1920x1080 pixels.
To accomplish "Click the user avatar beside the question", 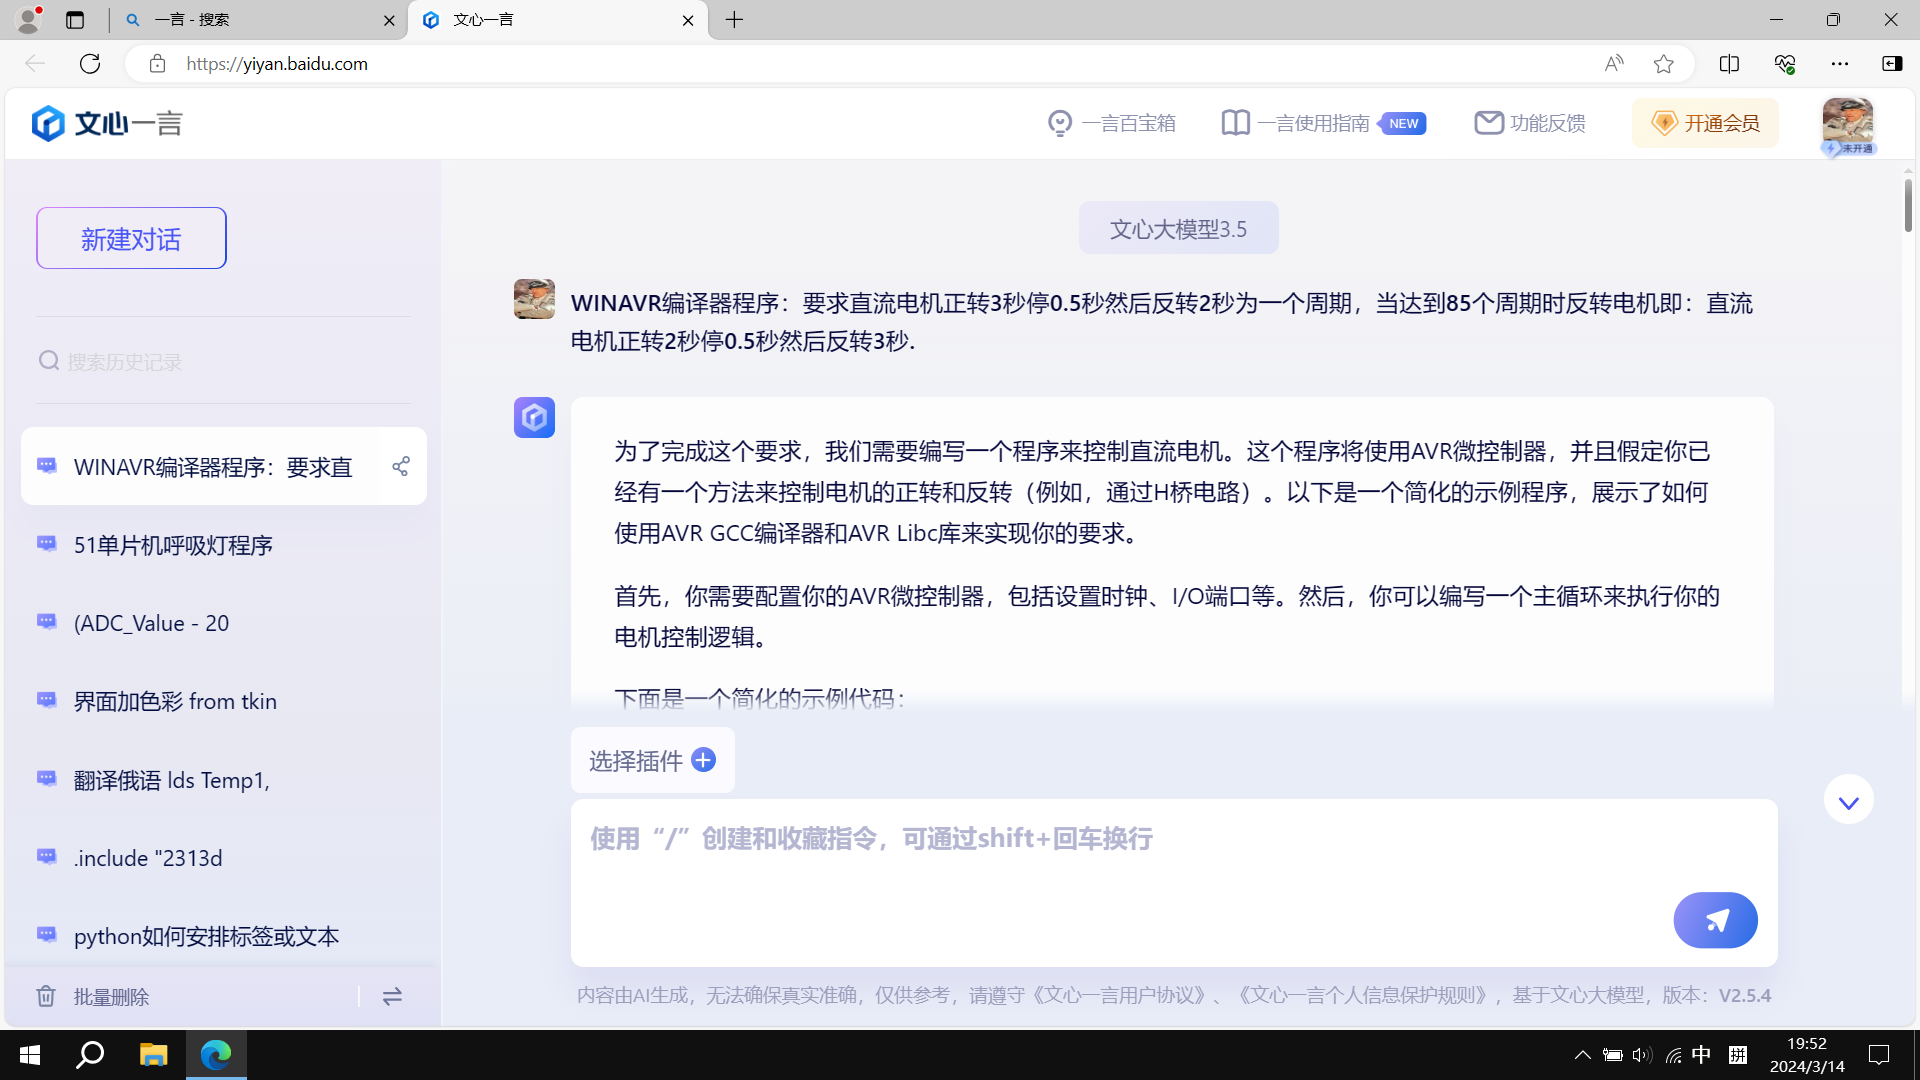I will coord(534,299).
